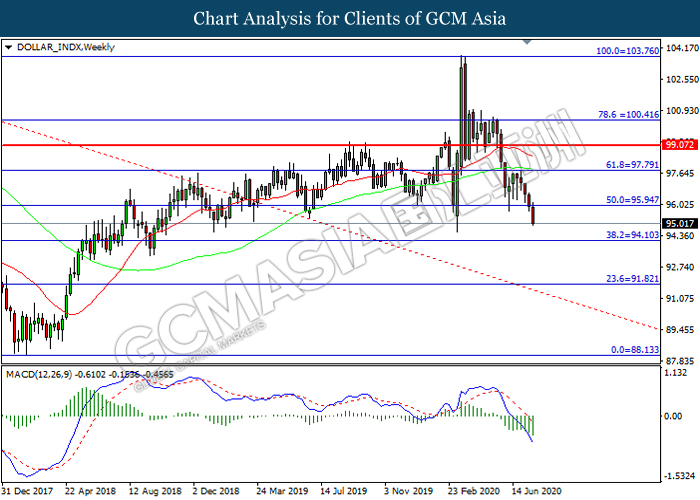
Task: Click the 91.075 price axis value
Action: 680,298
